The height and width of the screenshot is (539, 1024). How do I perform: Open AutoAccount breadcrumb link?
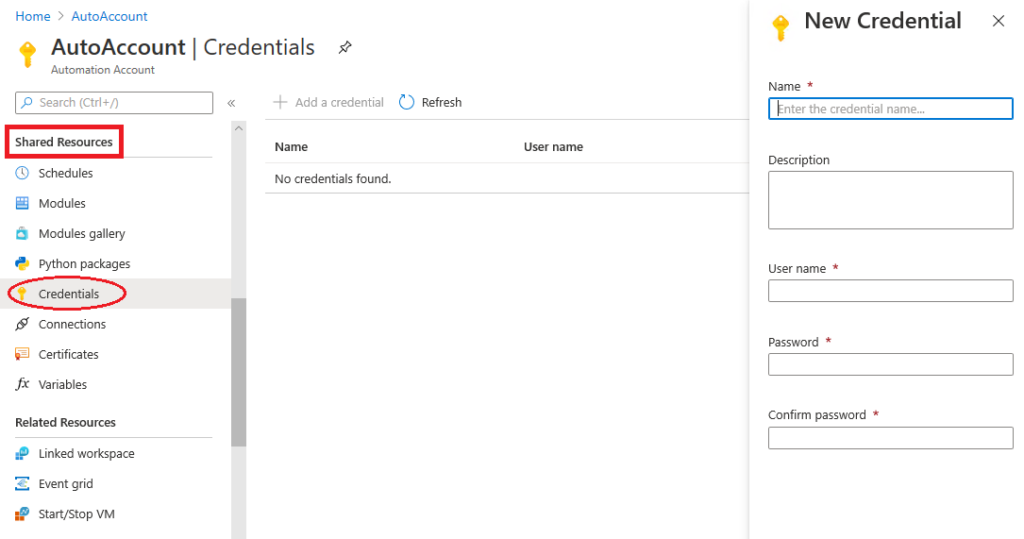coord(109,16)
